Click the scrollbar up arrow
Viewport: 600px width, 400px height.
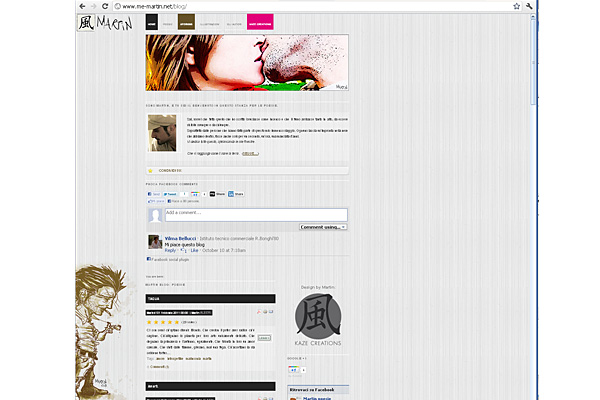pyautogui.click(x=533, y=17)
